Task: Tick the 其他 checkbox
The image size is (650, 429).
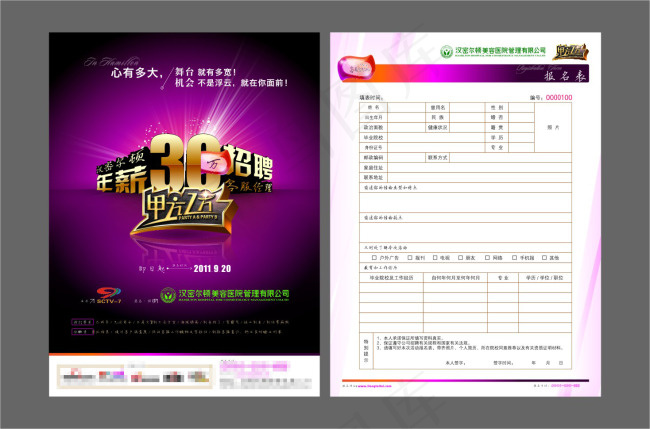Action: (x=544, y=258)
